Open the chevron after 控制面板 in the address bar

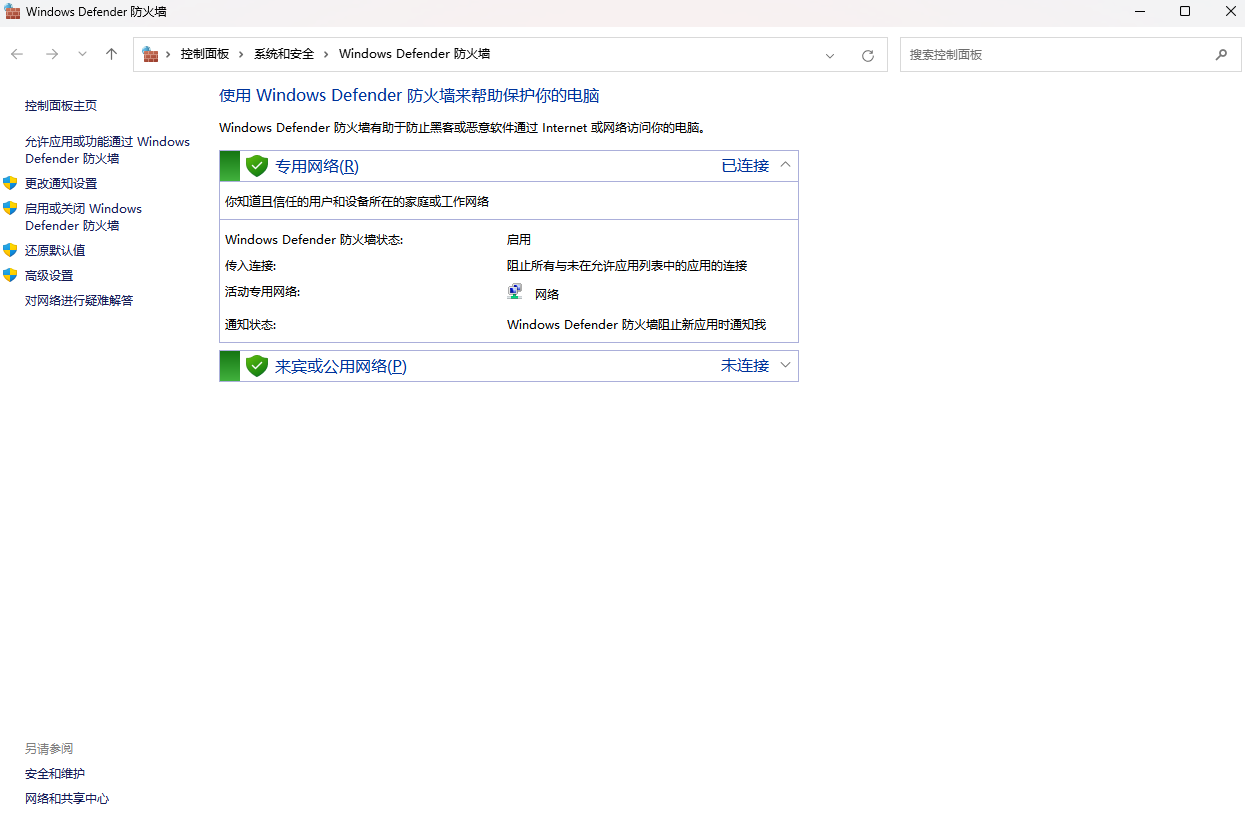pyautogui.click(x=241, y=54)
